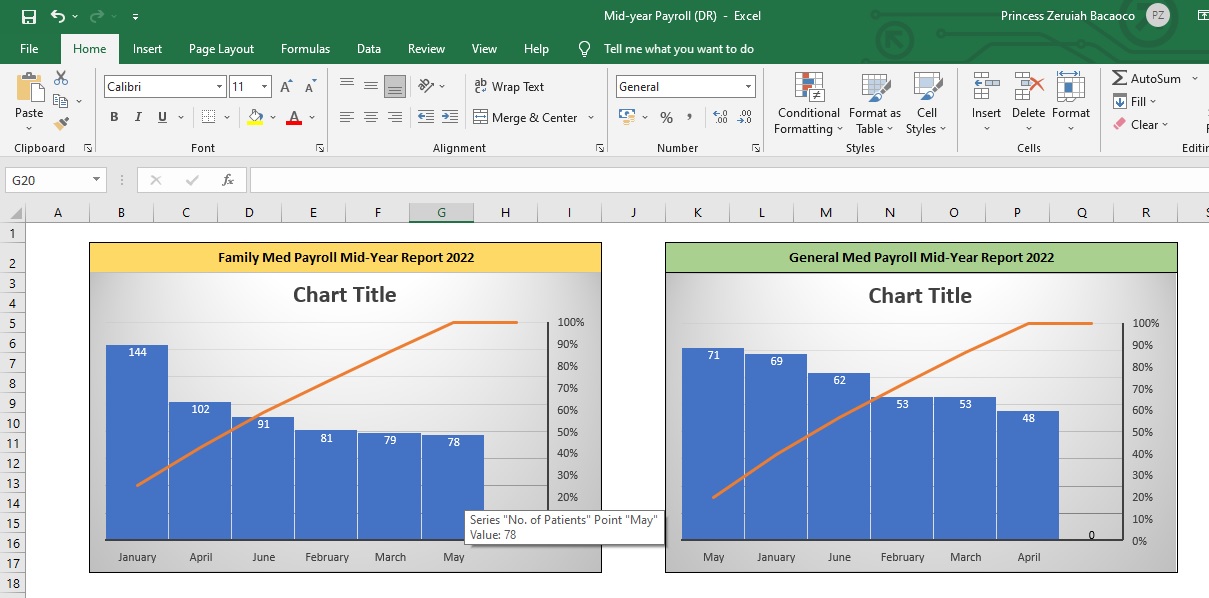This screenshot has height=598, width=1209.
Task: Apply the Borders icon to cells
Action: click(207, 117)
